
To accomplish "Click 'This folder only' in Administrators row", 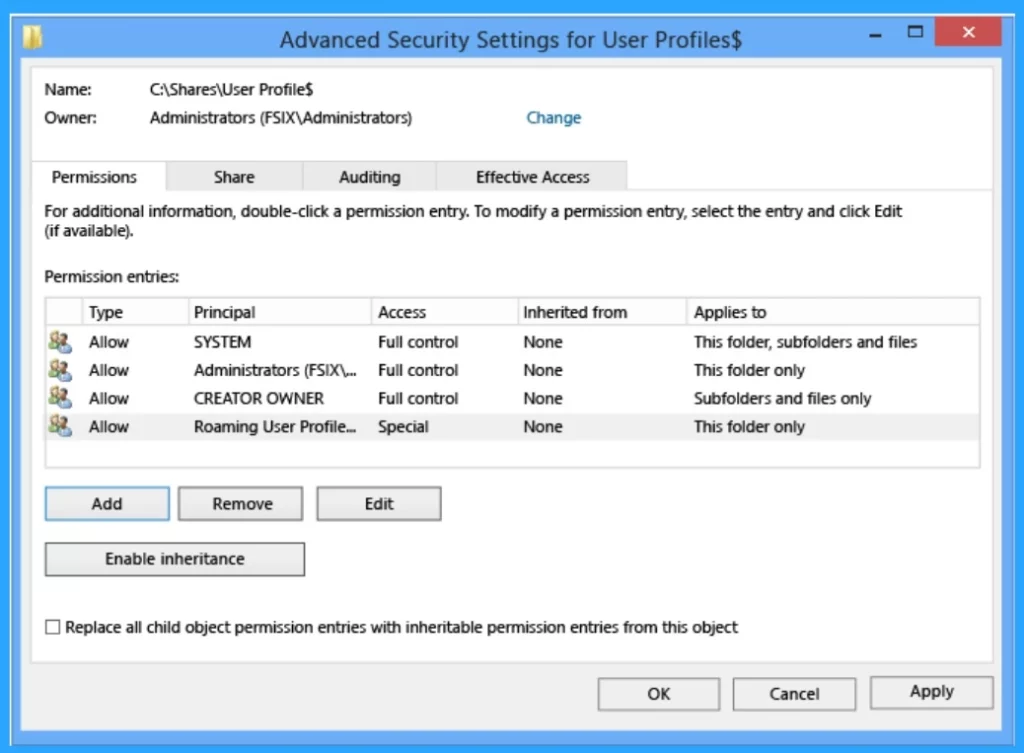I will (749, 370).
